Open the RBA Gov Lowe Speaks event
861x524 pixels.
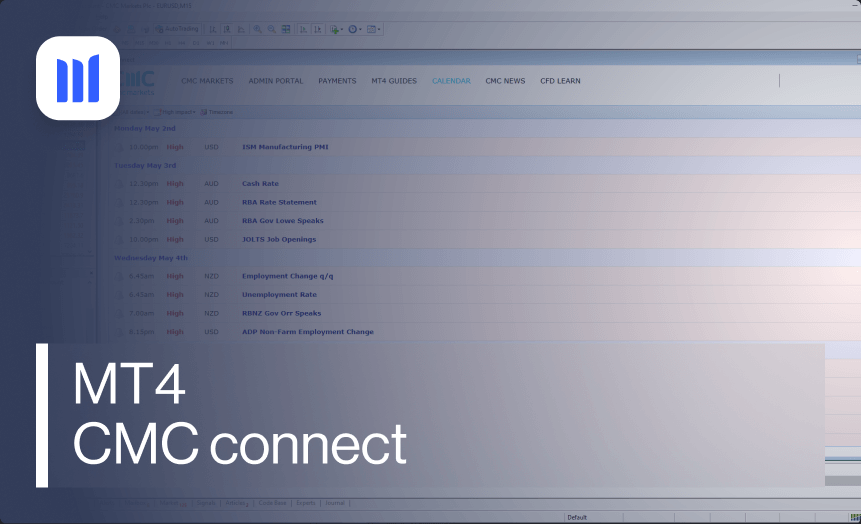(283, 221)
